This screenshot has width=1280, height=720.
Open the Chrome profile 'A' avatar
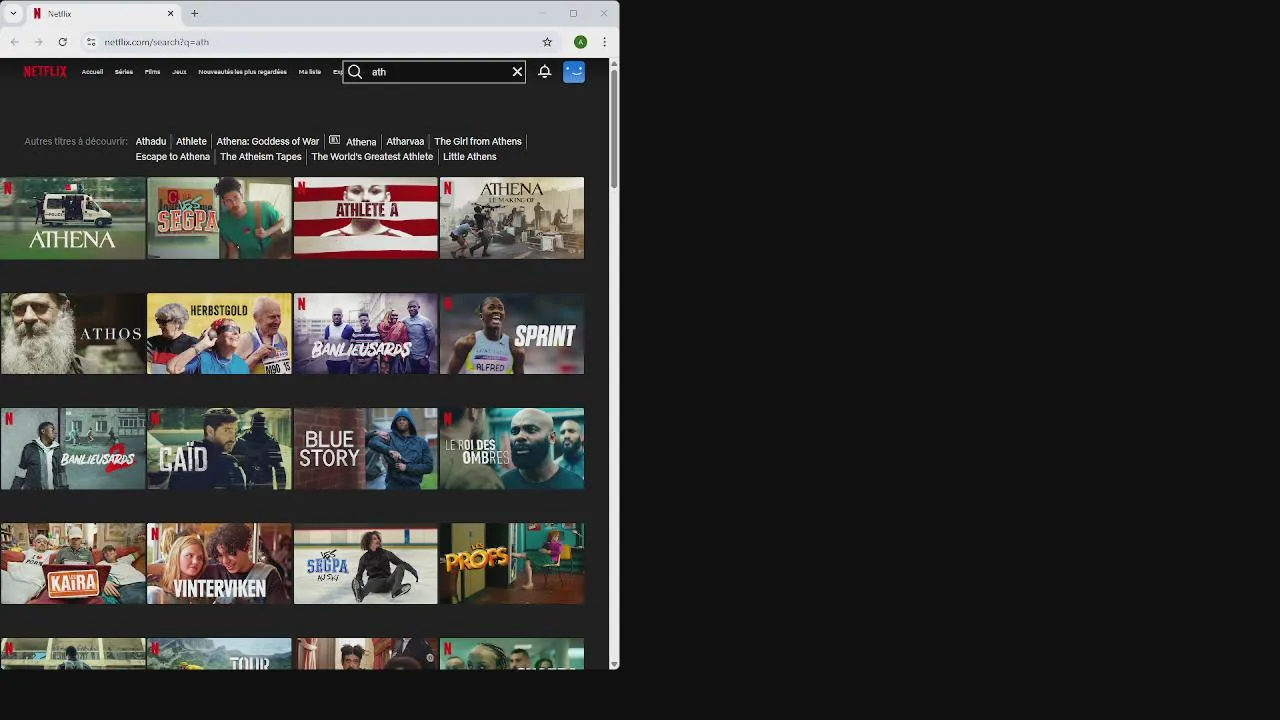pos(580,42)
